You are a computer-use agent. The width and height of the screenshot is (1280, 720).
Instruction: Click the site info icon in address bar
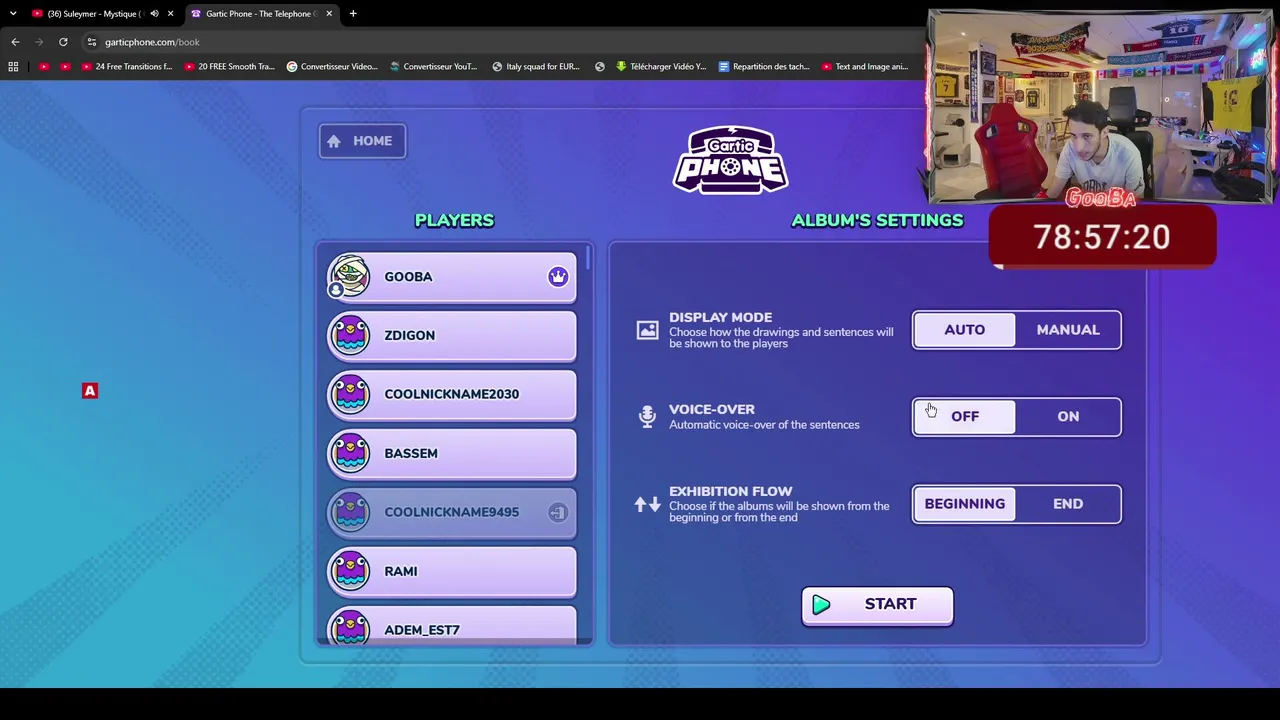(91, 42)
